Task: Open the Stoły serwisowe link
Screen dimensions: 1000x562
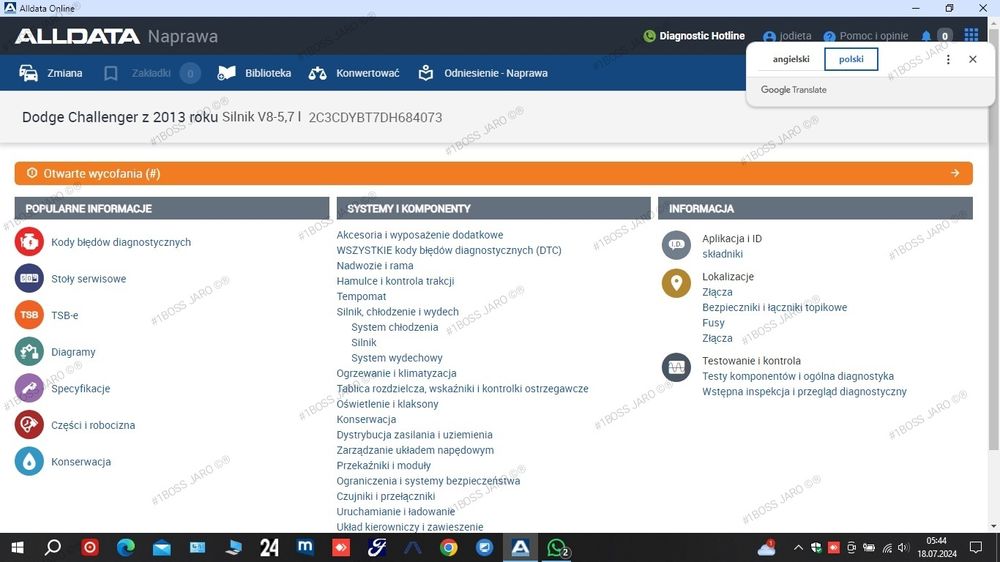Action: pyautogui.click(x=89, y=279)
